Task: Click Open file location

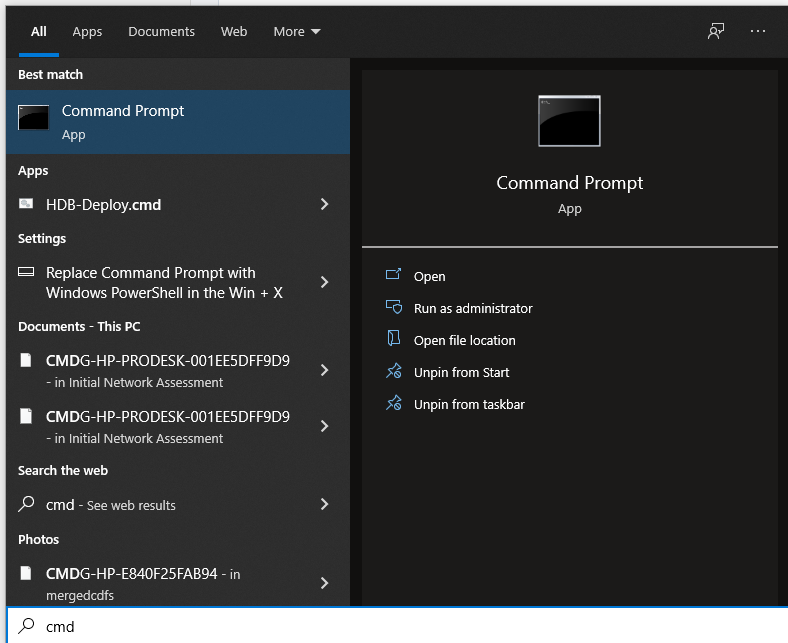Action: [x=464, y=340]
